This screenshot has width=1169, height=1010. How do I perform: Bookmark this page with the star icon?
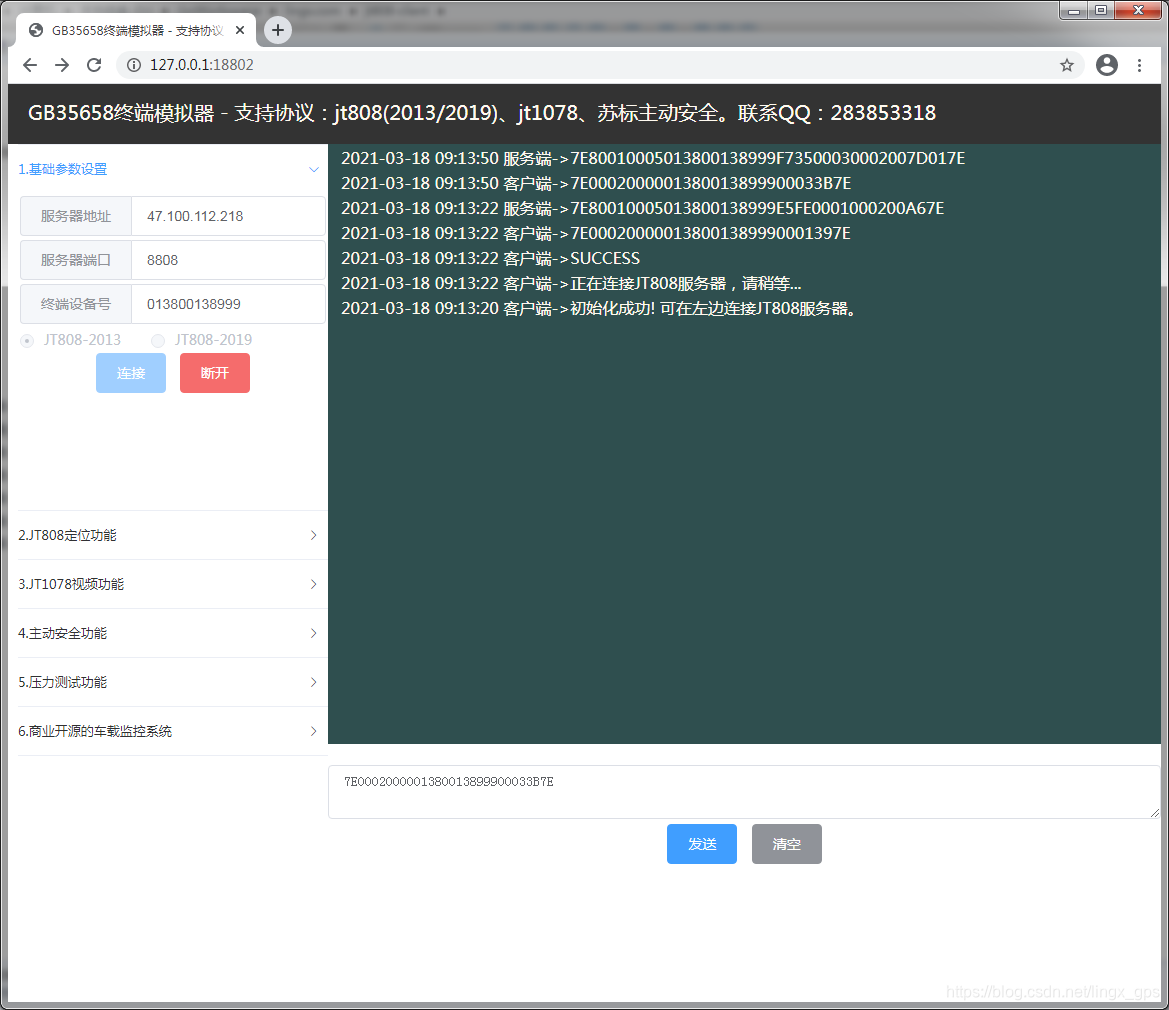click(x=1067, y=65)
